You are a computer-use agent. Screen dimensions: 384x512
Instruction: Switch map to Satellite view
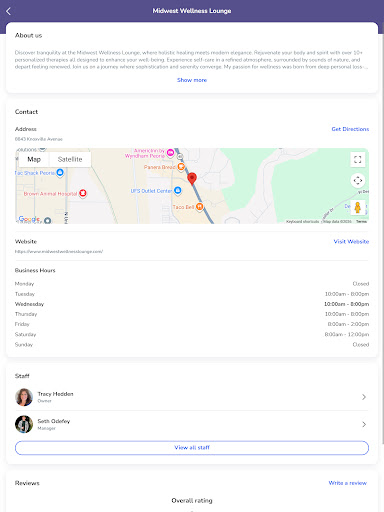(70, 159)
